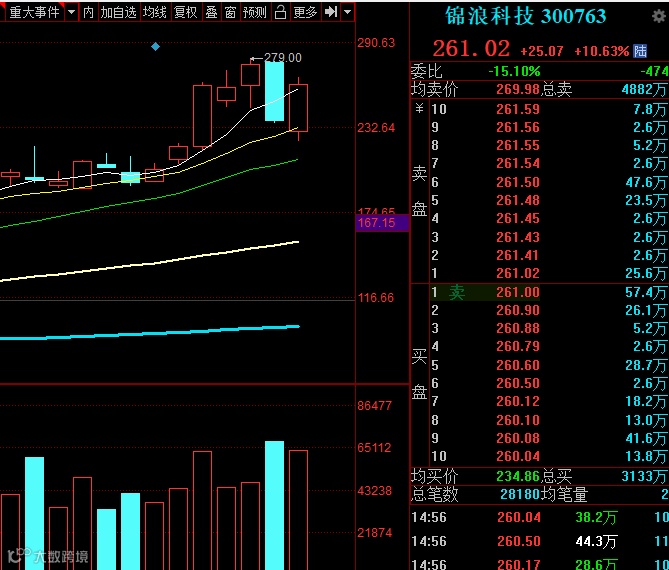The width and height of the screenshot is (669, 570).
Task: Click sell level 10 price 261.59
Action: pos(518,109)
